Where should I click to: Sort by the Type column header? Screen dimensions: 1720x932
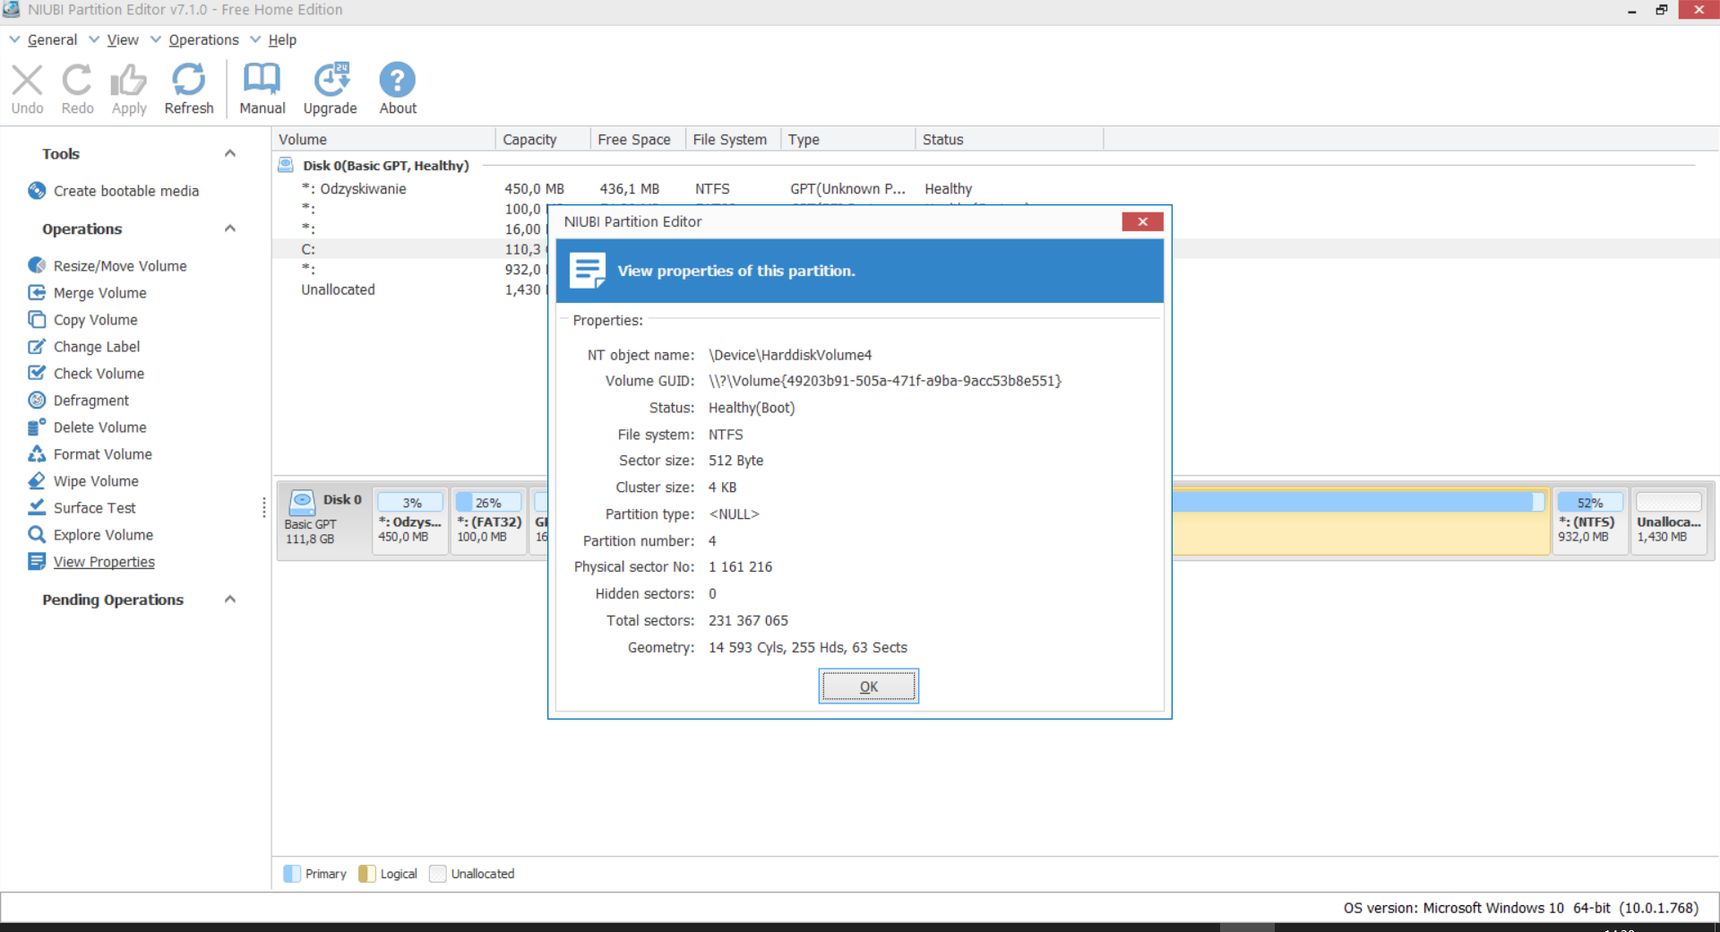pyautogui.click(x=847, y=139)
